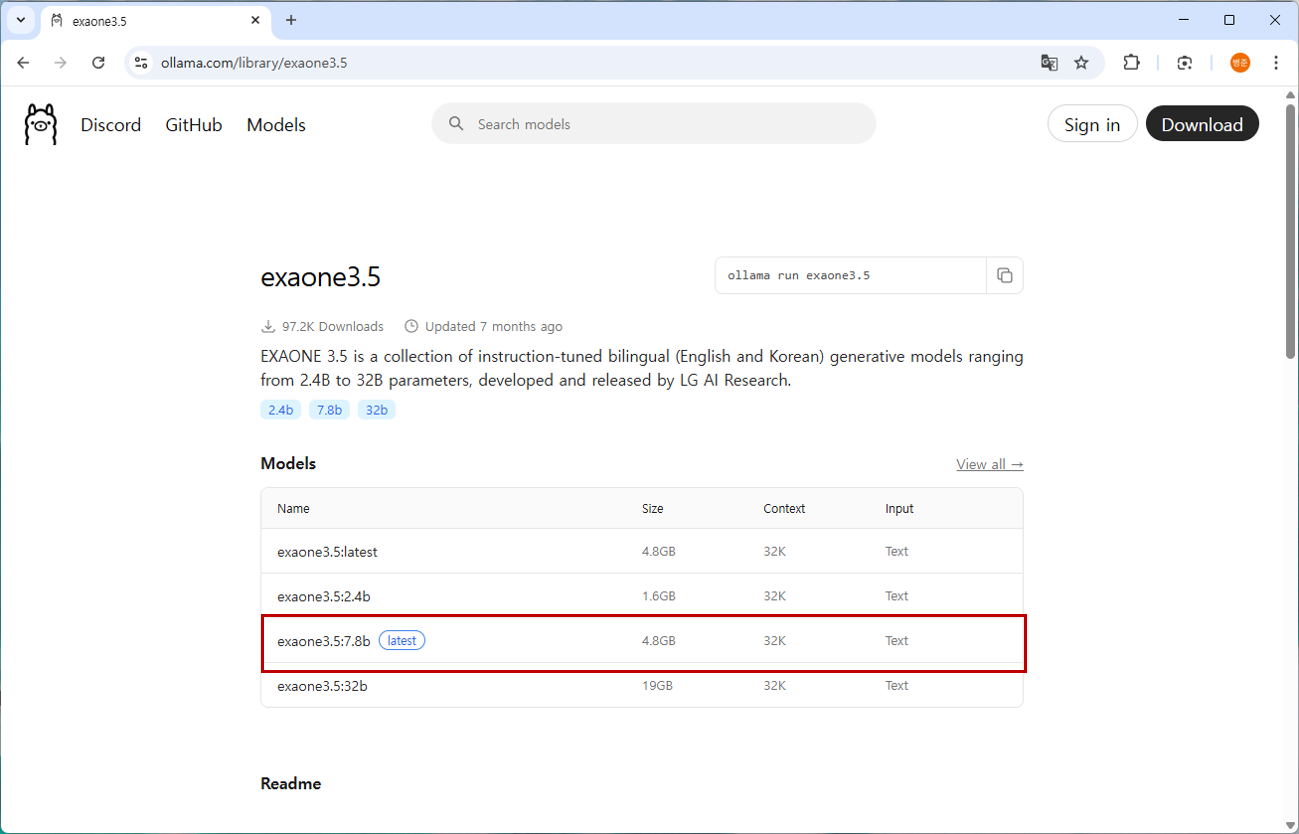1299x834 pixels.
Task: Select the exaone3.5 browser tab
Action: pyautogui.click(x=155, y=21)
